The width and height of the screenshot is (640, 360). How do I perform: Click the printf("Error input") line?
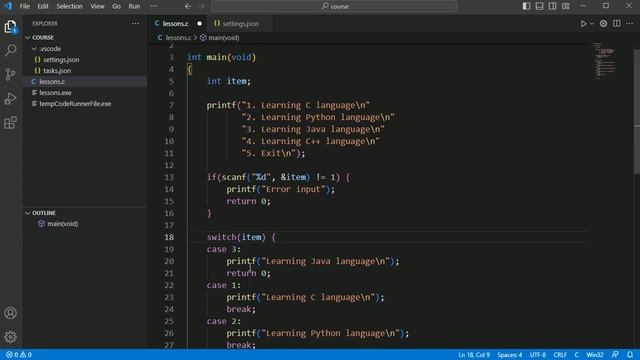[280, 189]
